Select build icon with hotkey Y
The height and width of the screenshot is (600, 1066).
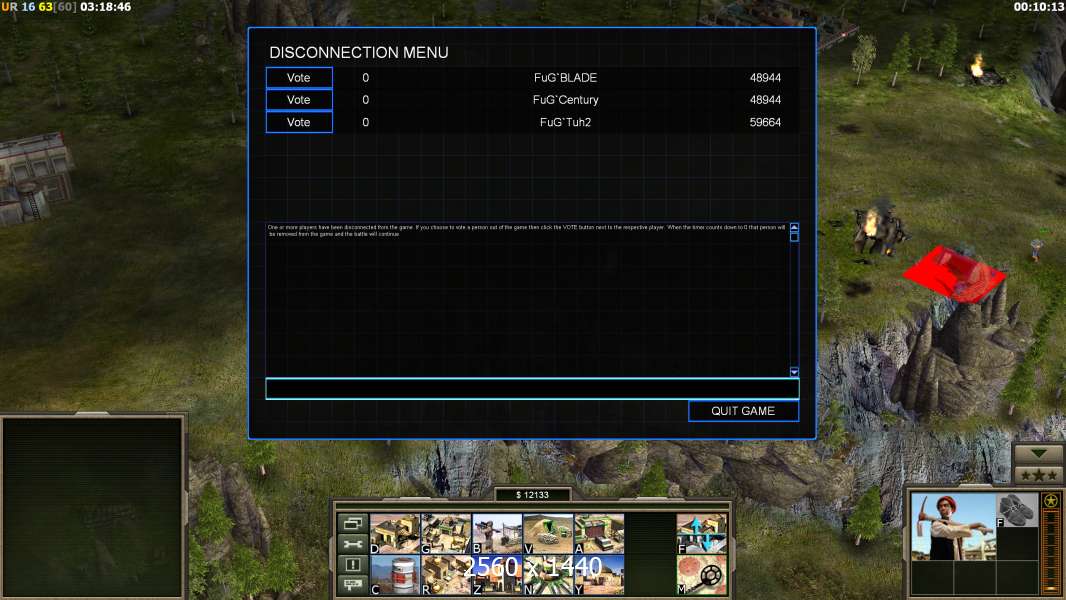click(599, 575)
